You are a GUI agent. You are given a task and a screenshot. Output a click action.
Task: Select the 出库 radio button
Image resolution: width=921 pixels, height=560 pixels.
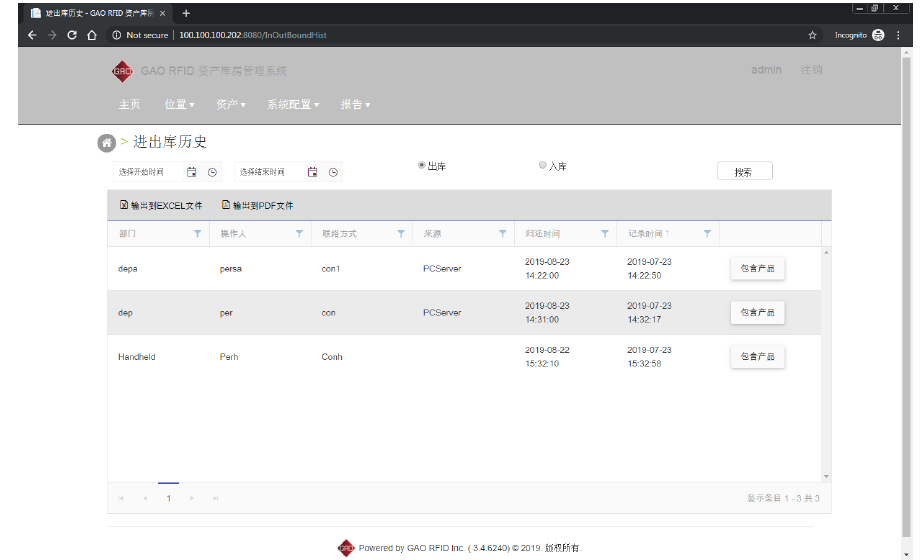click(422, 165)
